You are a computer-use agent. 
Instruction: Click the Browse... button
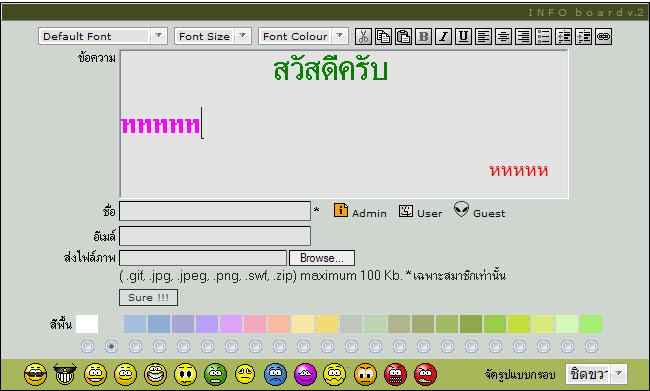322,258
